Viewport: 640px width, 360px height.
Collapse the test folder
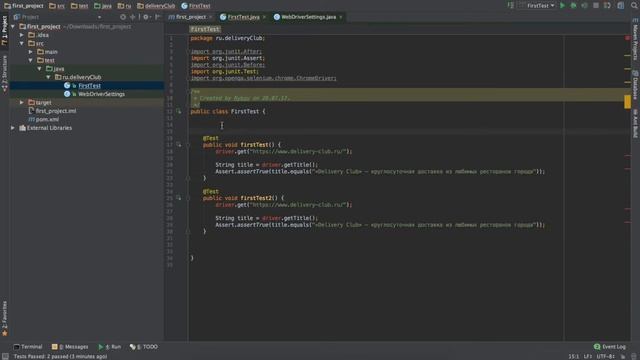(31, 60)
